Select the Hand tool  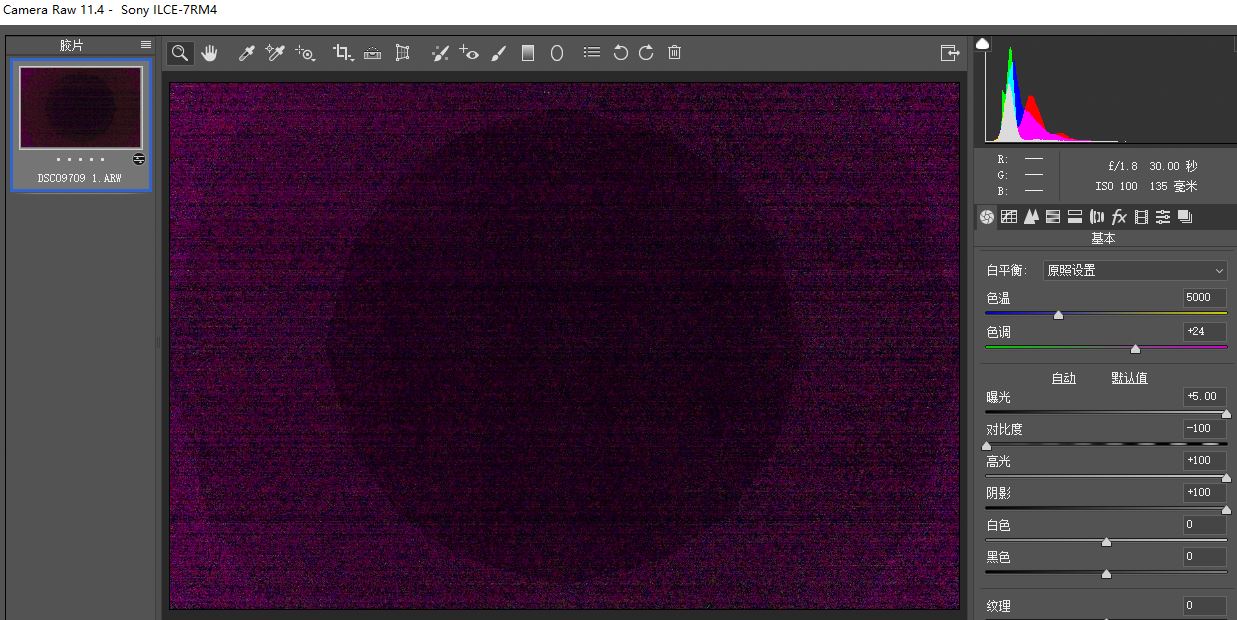click(209, 53)
